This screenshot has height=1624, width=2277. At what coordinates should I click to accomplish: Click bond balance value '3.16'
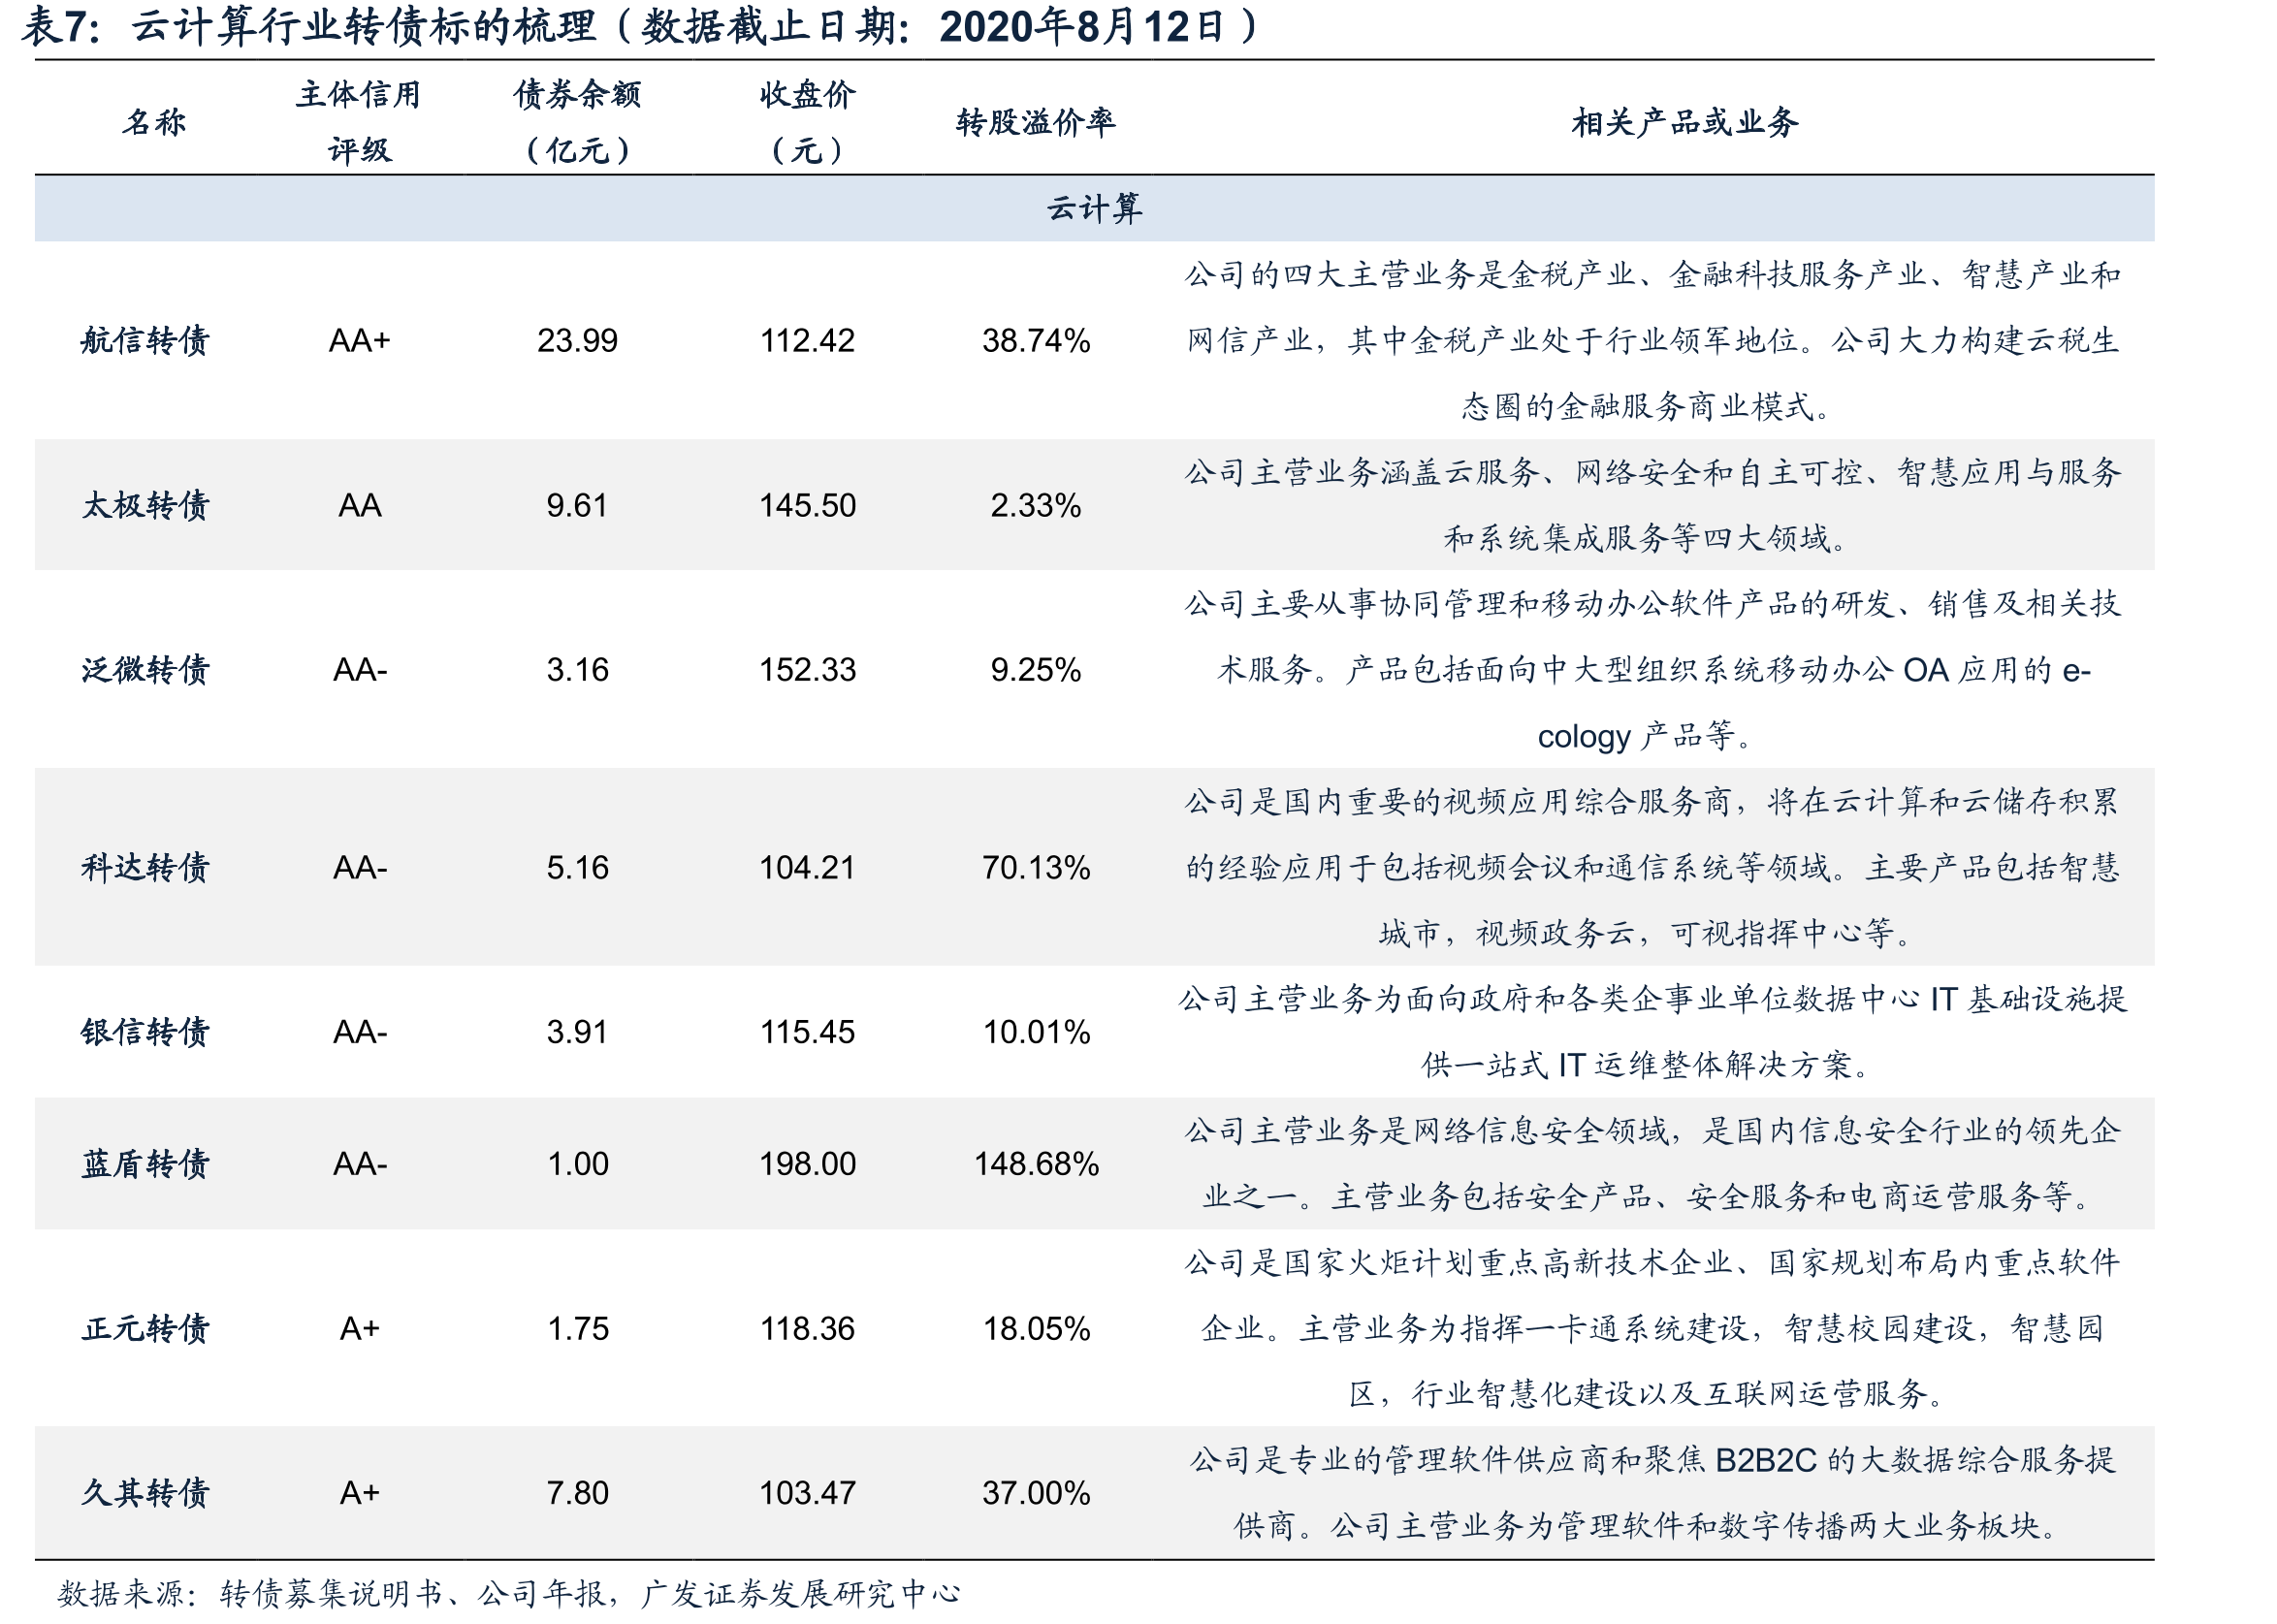pos(577,670)
